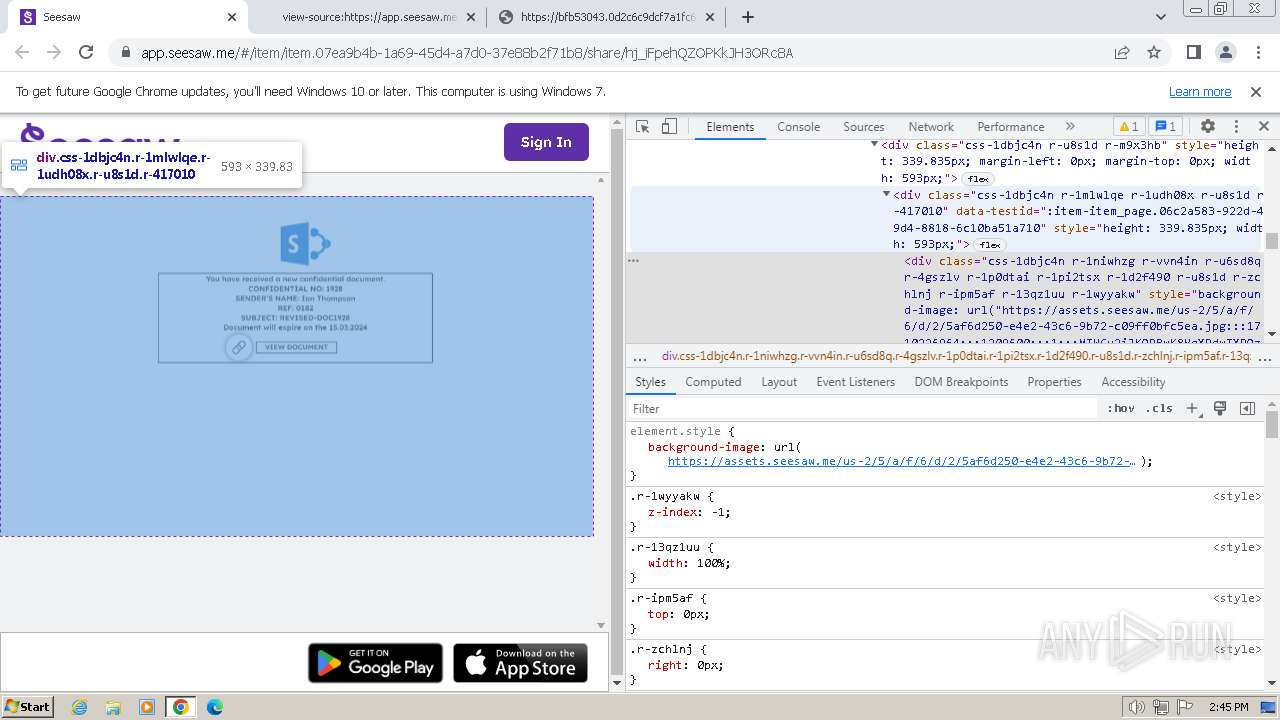Open the Layout tab
This screenshot has height=720, width=1280.
pyautogui.click(x=779, y=382)
